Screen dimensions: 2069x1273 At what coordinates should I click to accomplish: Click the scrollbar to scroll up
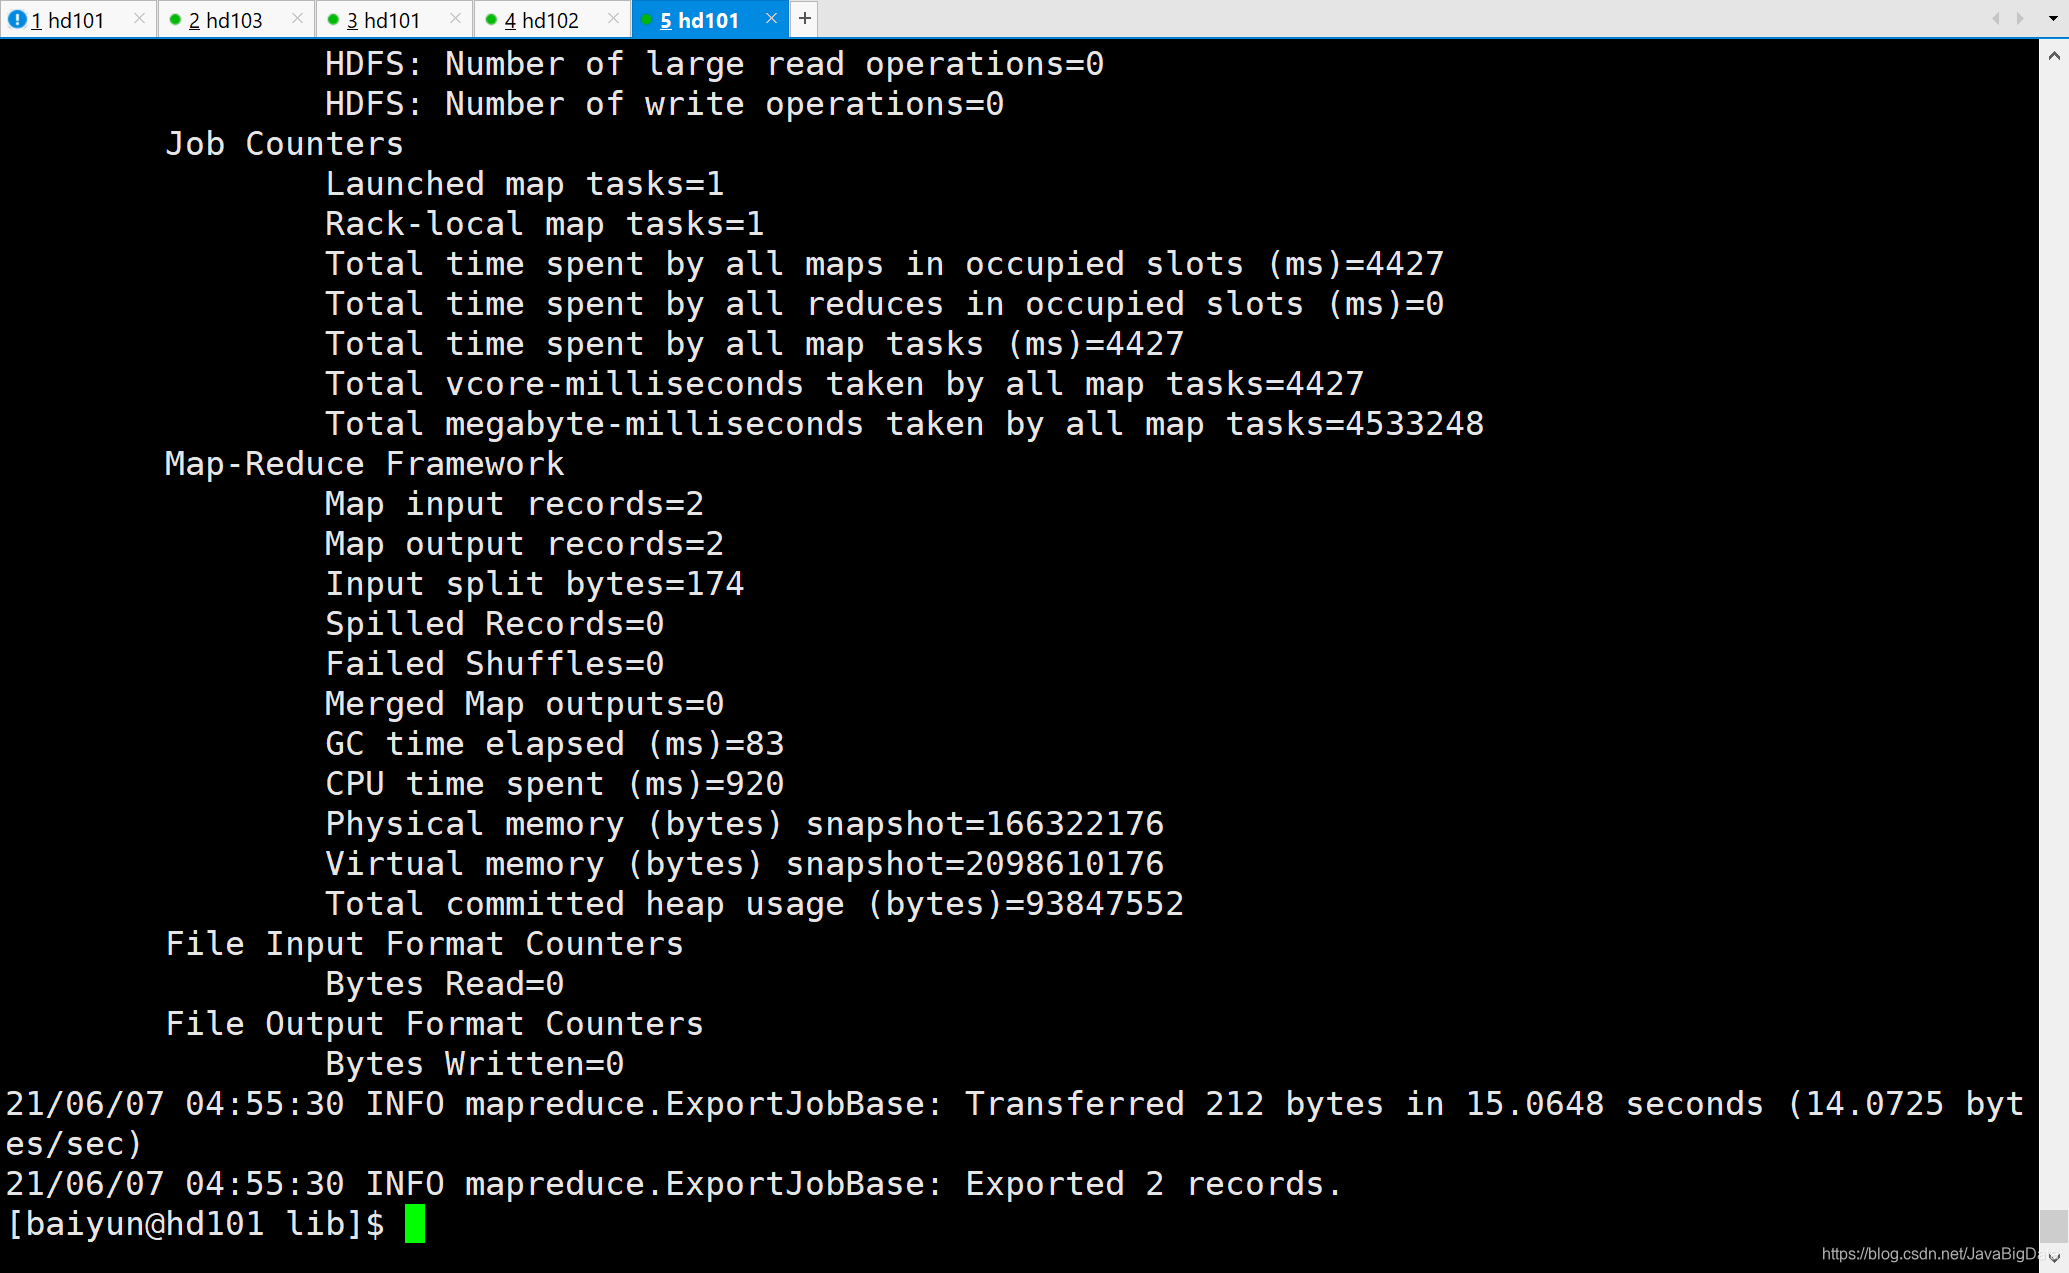pyautogui.click(x=2053, y=58)
